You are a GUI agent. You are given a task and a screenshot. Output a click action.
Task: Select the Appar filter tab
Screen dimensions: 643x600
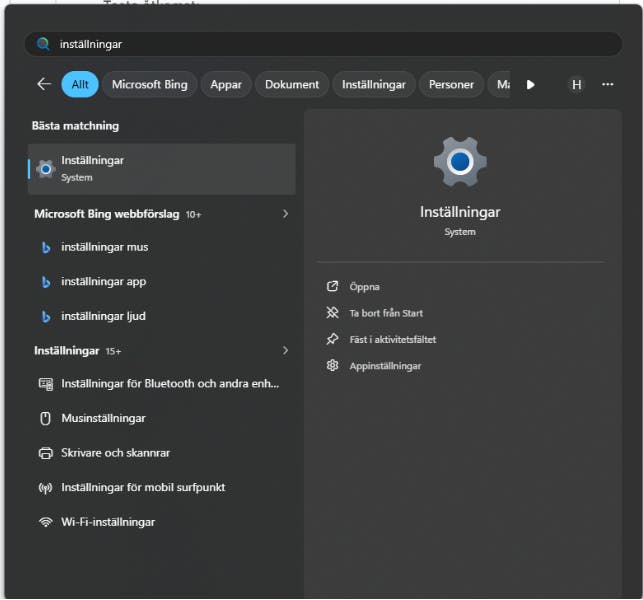[x=226, y=85]
